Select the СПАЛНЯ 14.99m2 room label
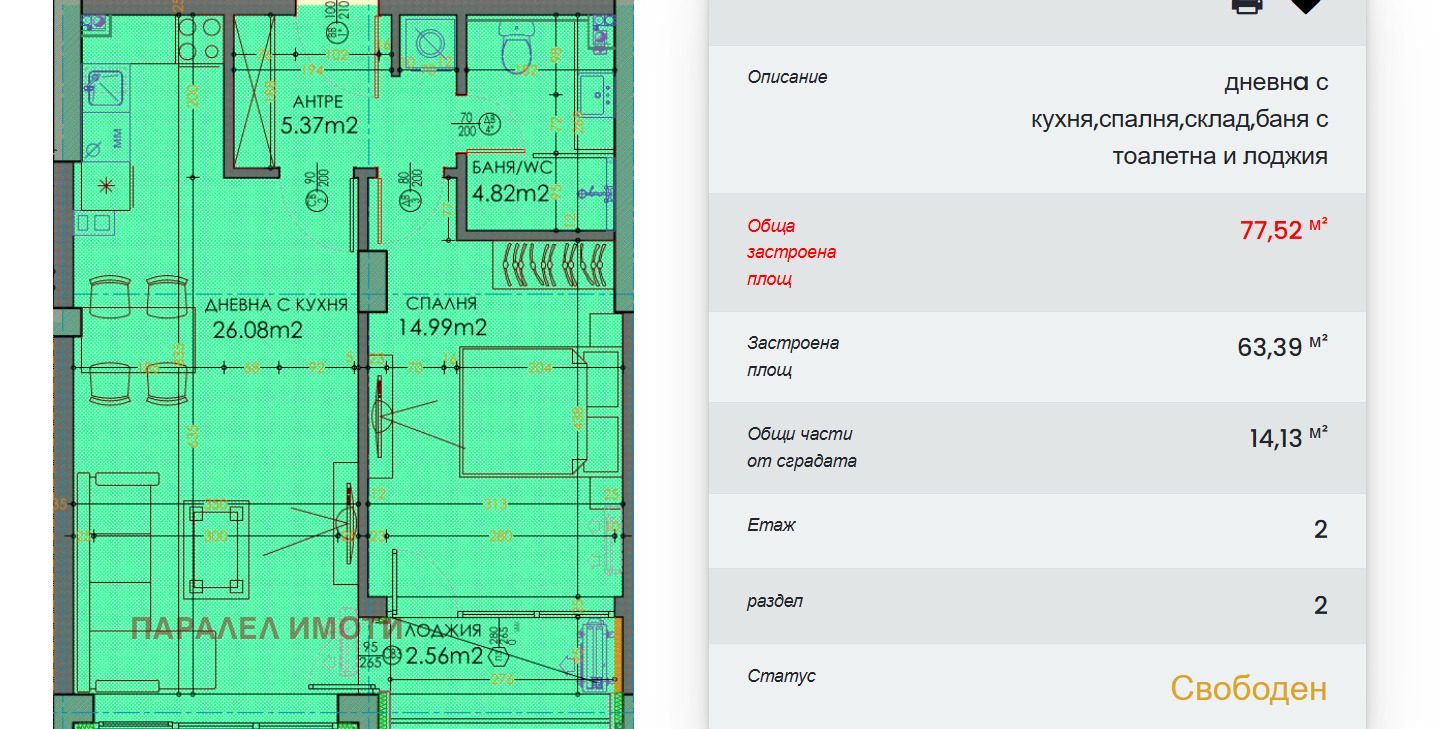The width and height of the screenshot is (1453, 729). click(442, 316)
